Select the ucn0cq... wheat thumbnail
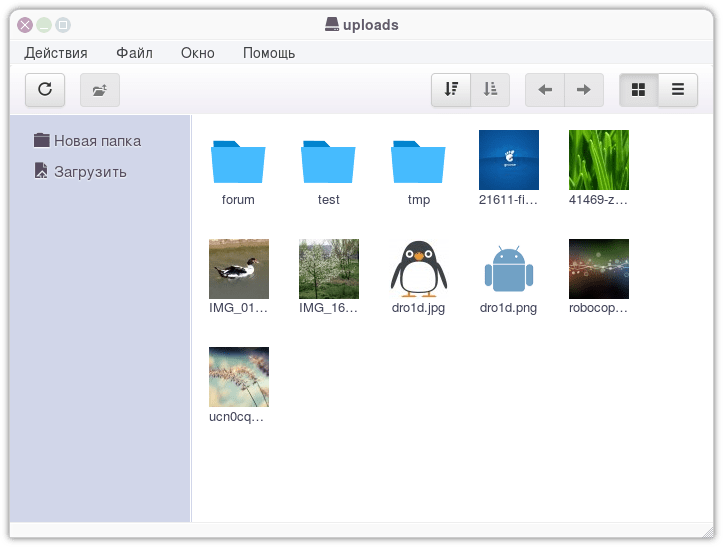723x547 pixels. 239,377
